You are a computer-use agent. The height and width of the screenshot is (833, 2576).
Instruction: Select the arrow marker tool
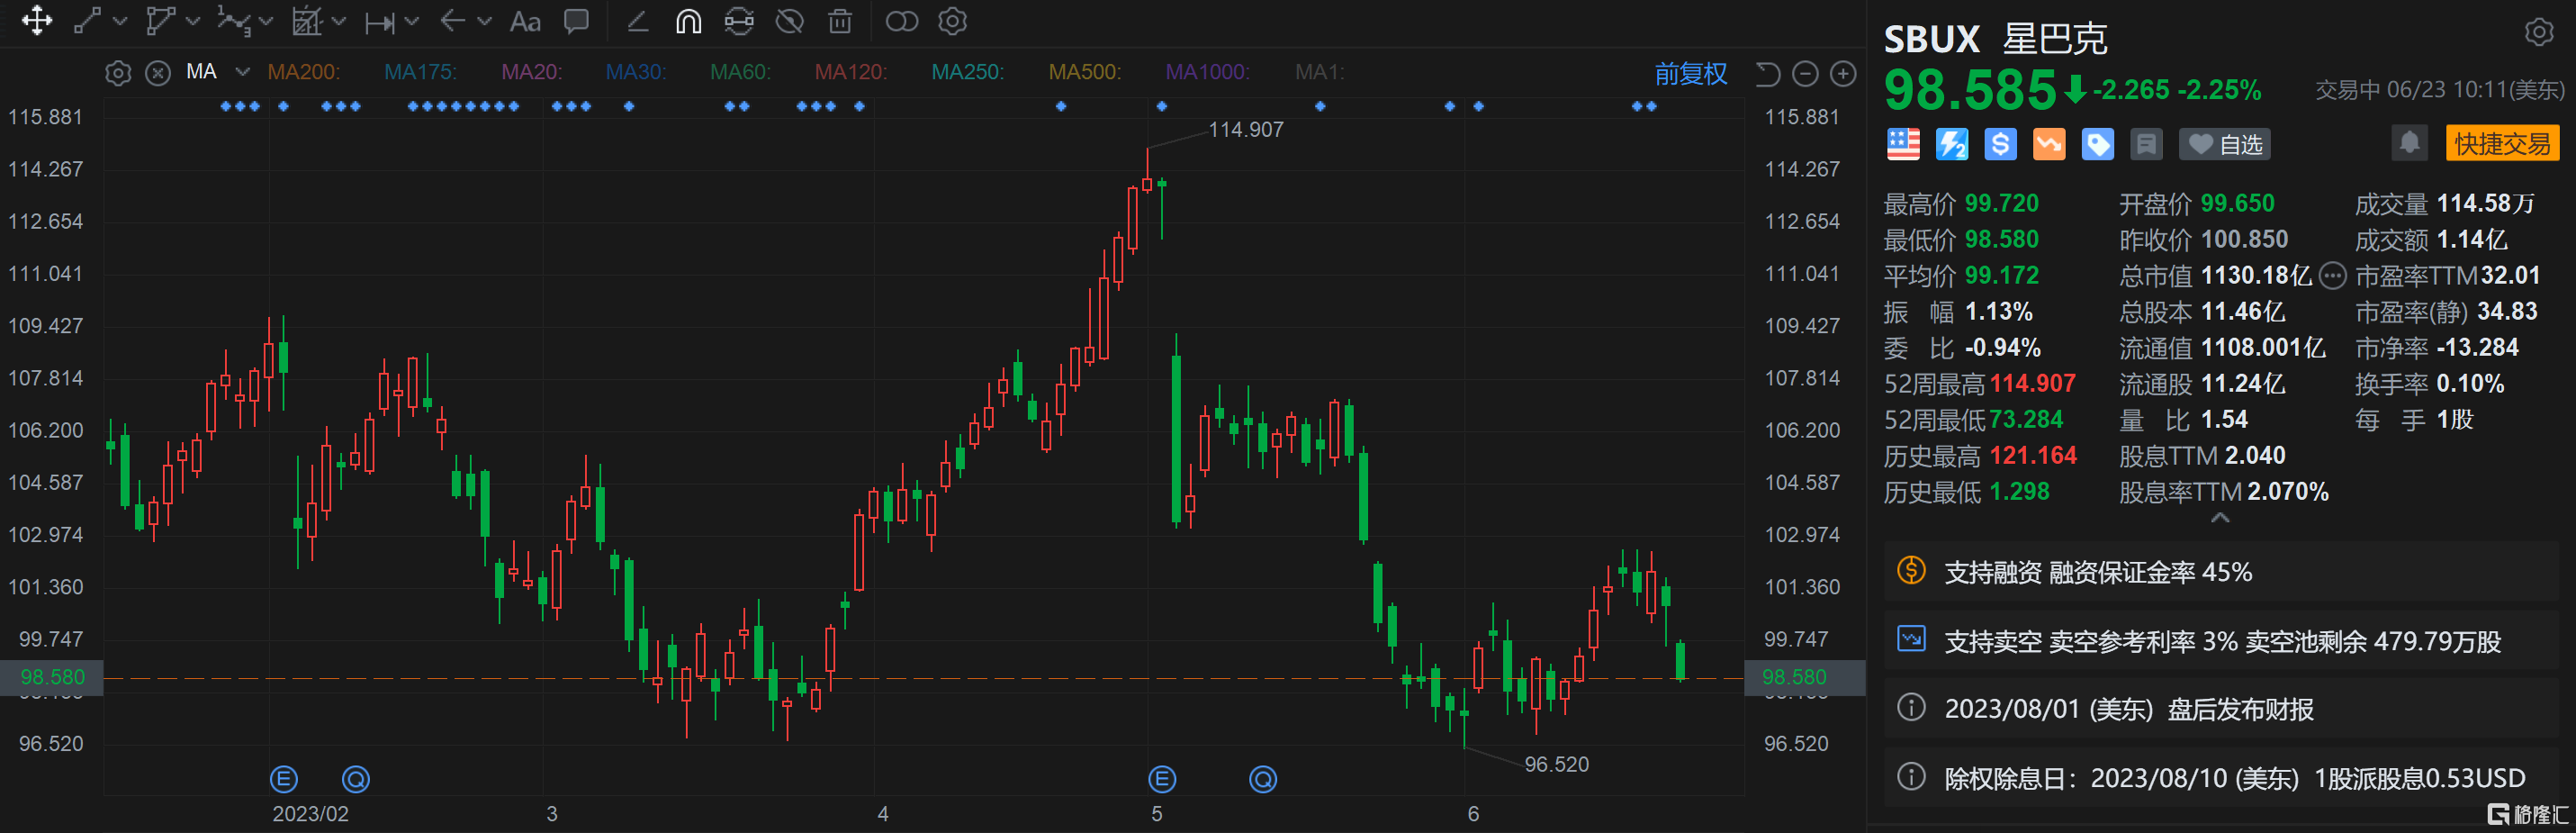click(x=453, y=21)
